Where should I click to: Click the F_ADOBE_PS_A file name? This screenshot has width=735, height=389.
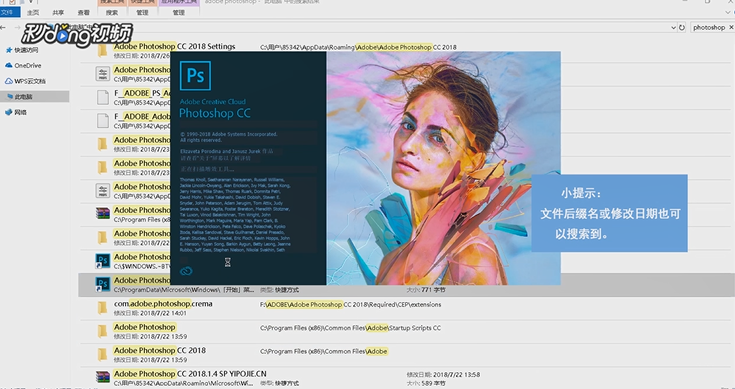pos(142,93)
